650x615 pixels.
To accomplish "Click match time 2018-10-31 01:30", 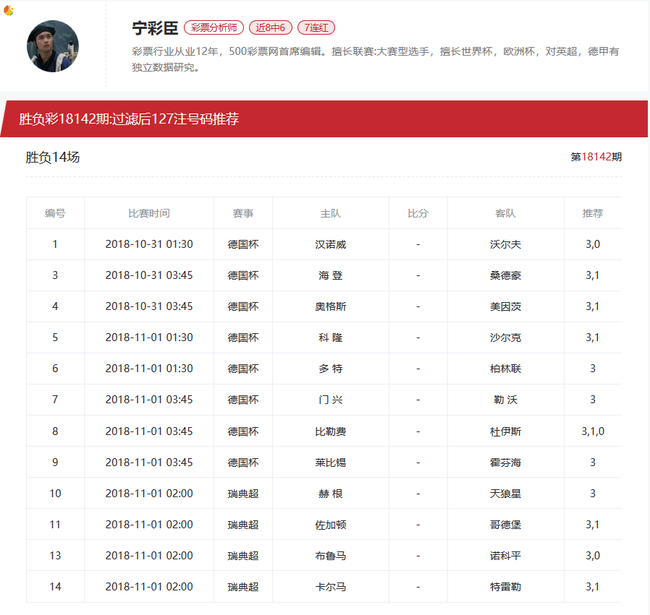I will click(149, 245).
